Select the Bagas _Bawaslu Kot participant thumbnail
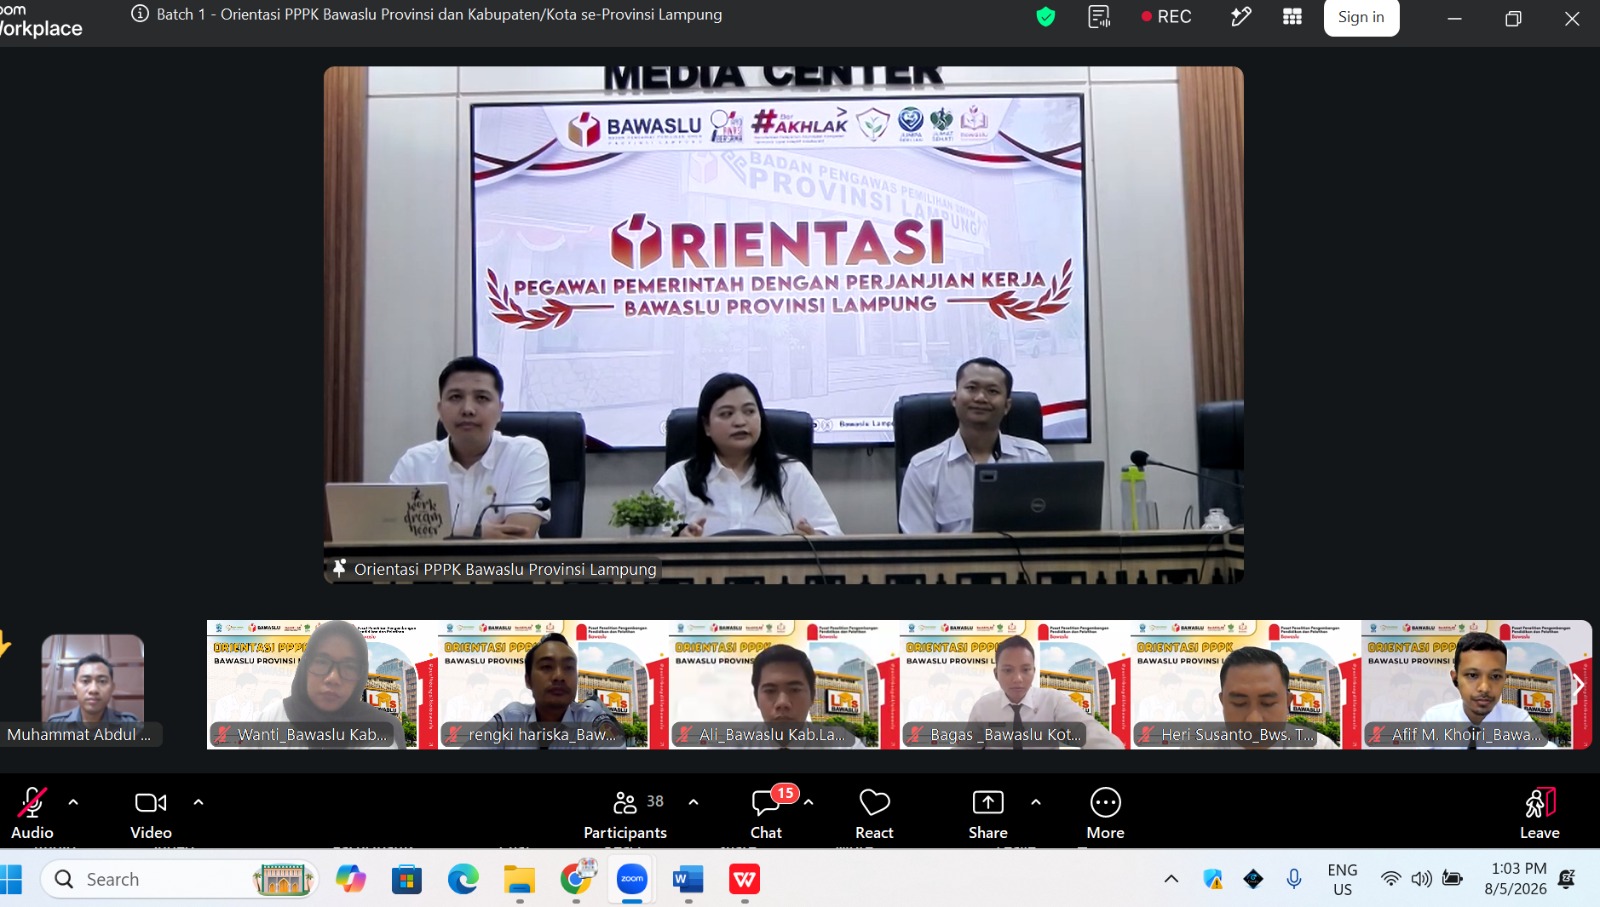1600x907 pixels. 1015,685
